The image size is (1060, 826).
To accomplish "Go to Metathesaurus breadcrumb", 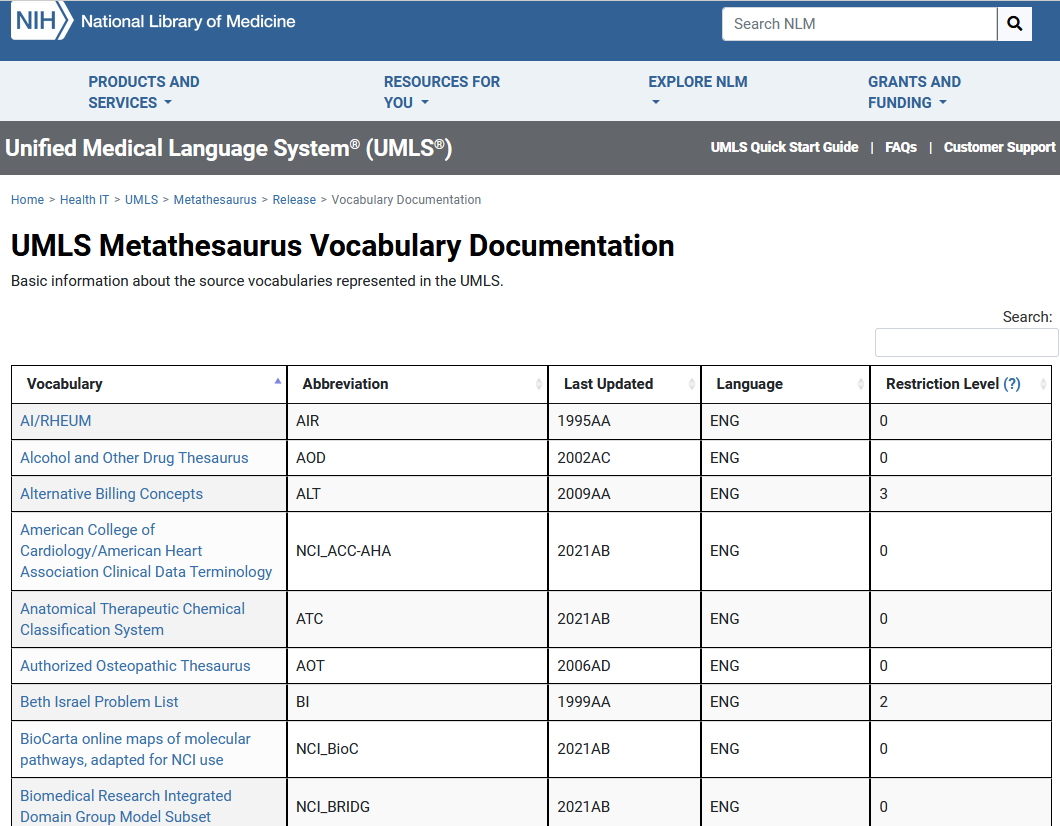I will [x=215, y=200].
